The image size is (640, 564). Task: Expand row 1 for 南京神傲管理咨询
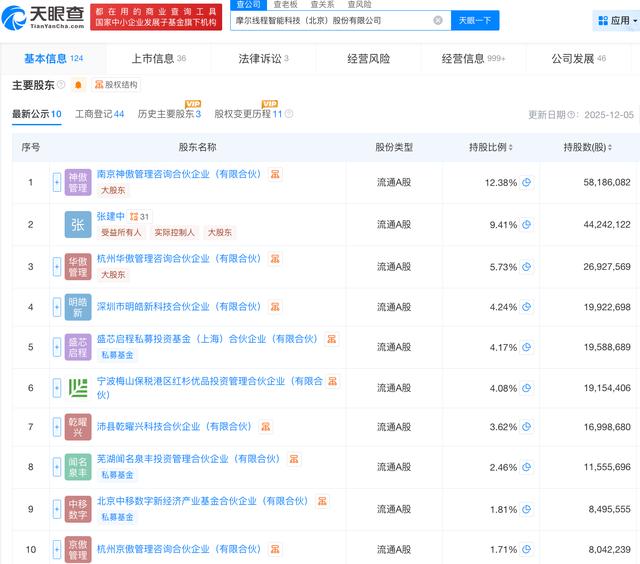57,183
